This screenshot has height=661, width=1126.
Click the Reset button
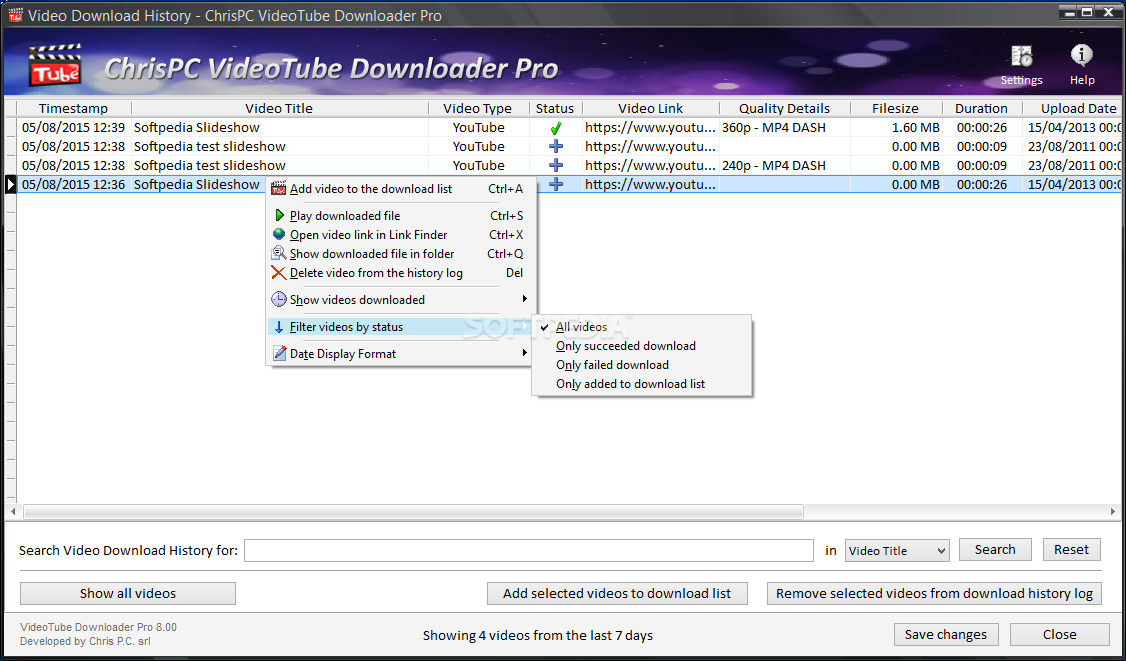coord(1071,550)
